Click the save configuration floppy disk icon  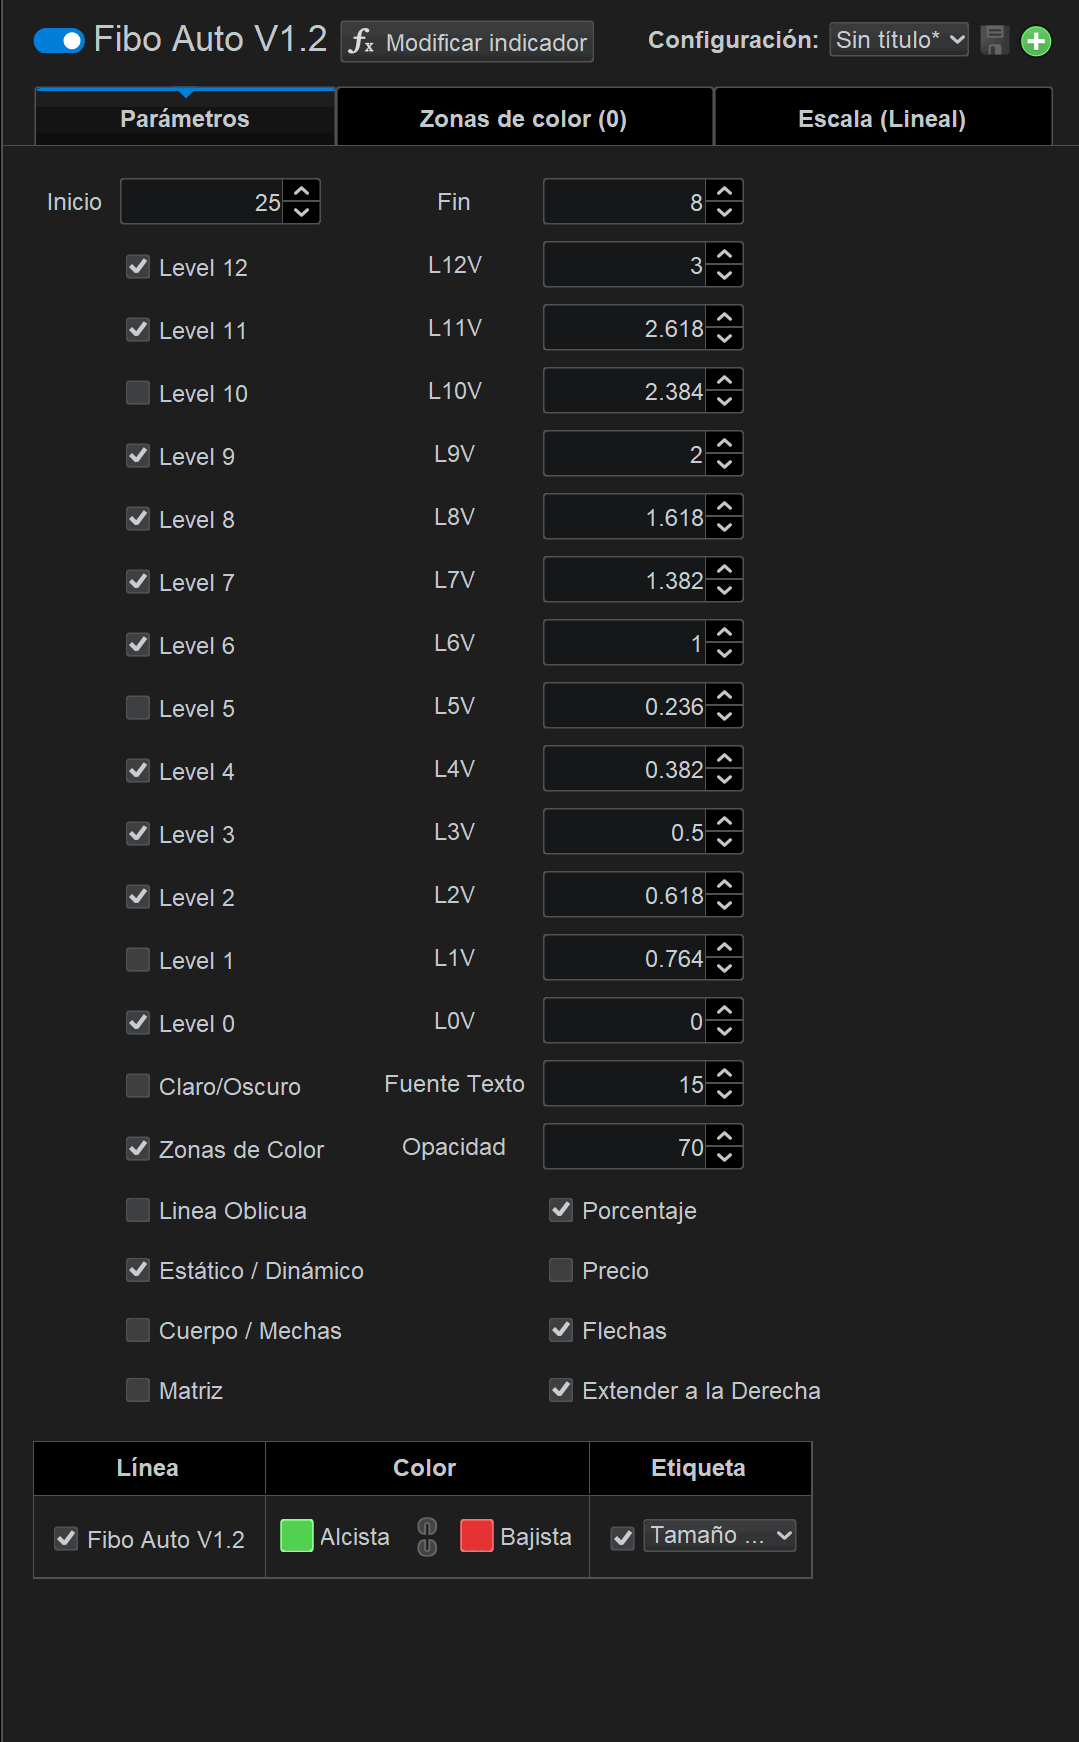pos(994,41)
